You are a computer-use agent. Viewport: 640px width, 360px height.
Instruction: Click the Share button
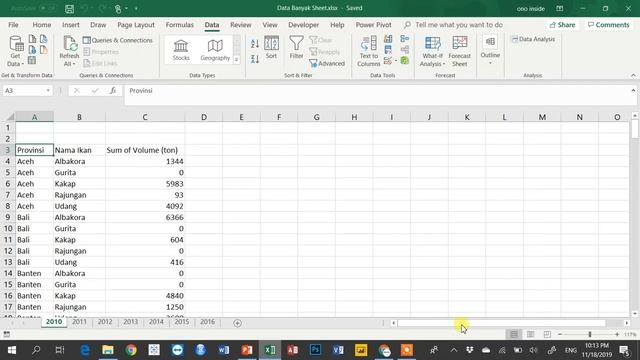[x=562, y=25]
